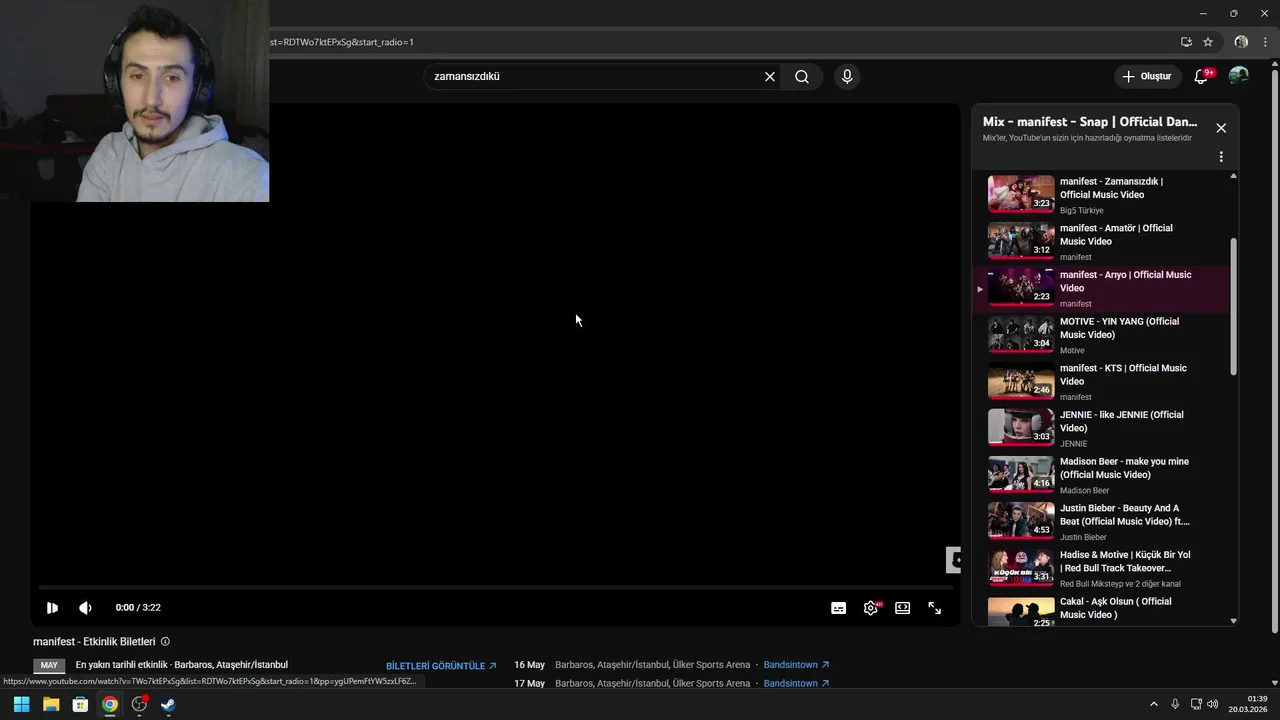This screenshot has height=720, width=1280.
Task: Open Windows Start menu
Action: [x=21, y=704]
